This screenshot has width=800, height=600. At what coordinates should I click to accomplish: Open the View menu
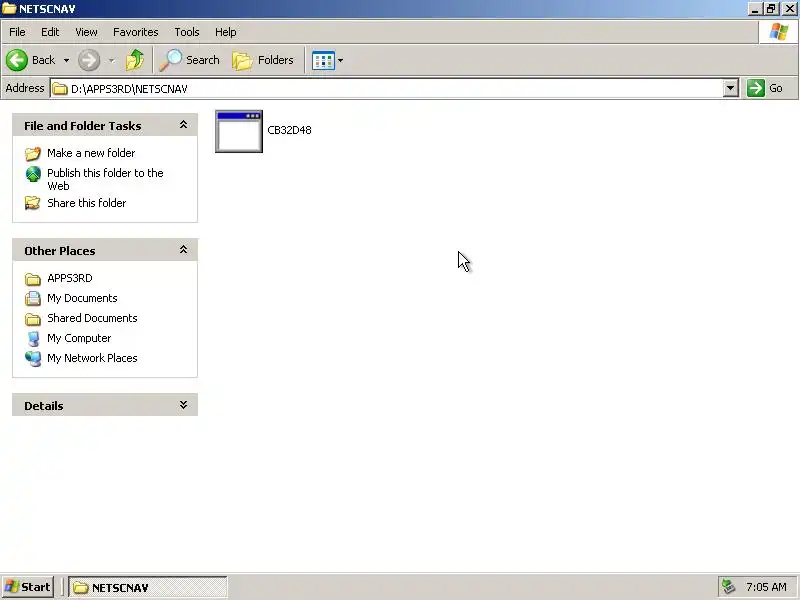[86, 32]
